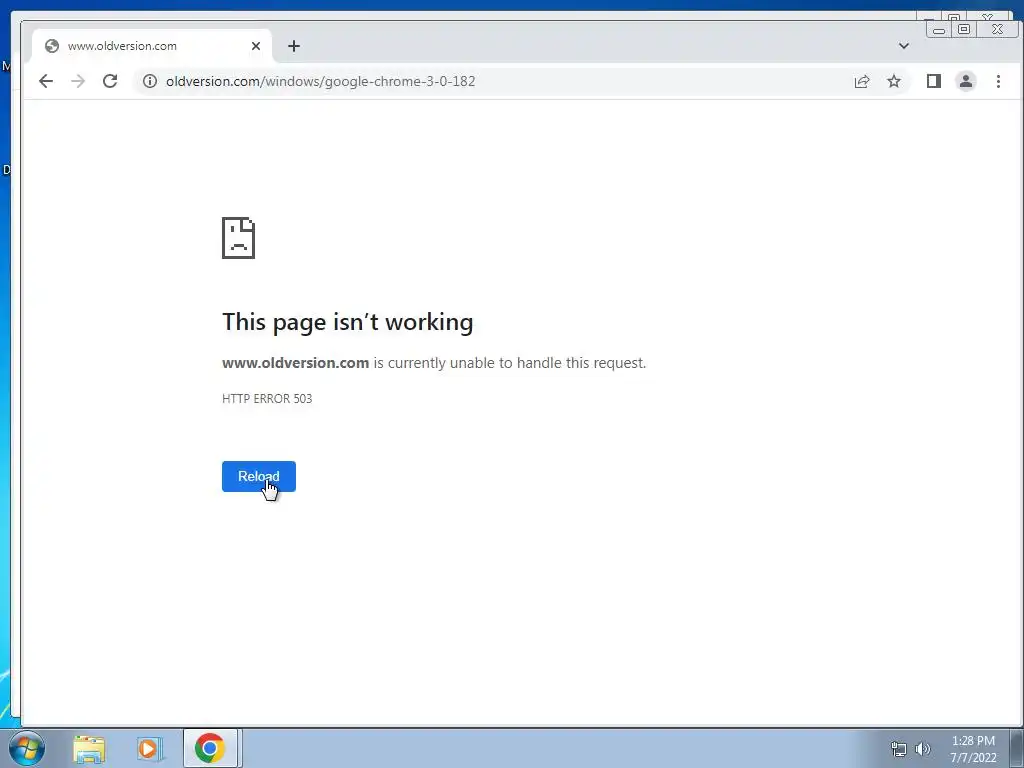Screen dimensions: 1024x768
Task: Open Chrome three-dot menu
Action: [998, 81]
